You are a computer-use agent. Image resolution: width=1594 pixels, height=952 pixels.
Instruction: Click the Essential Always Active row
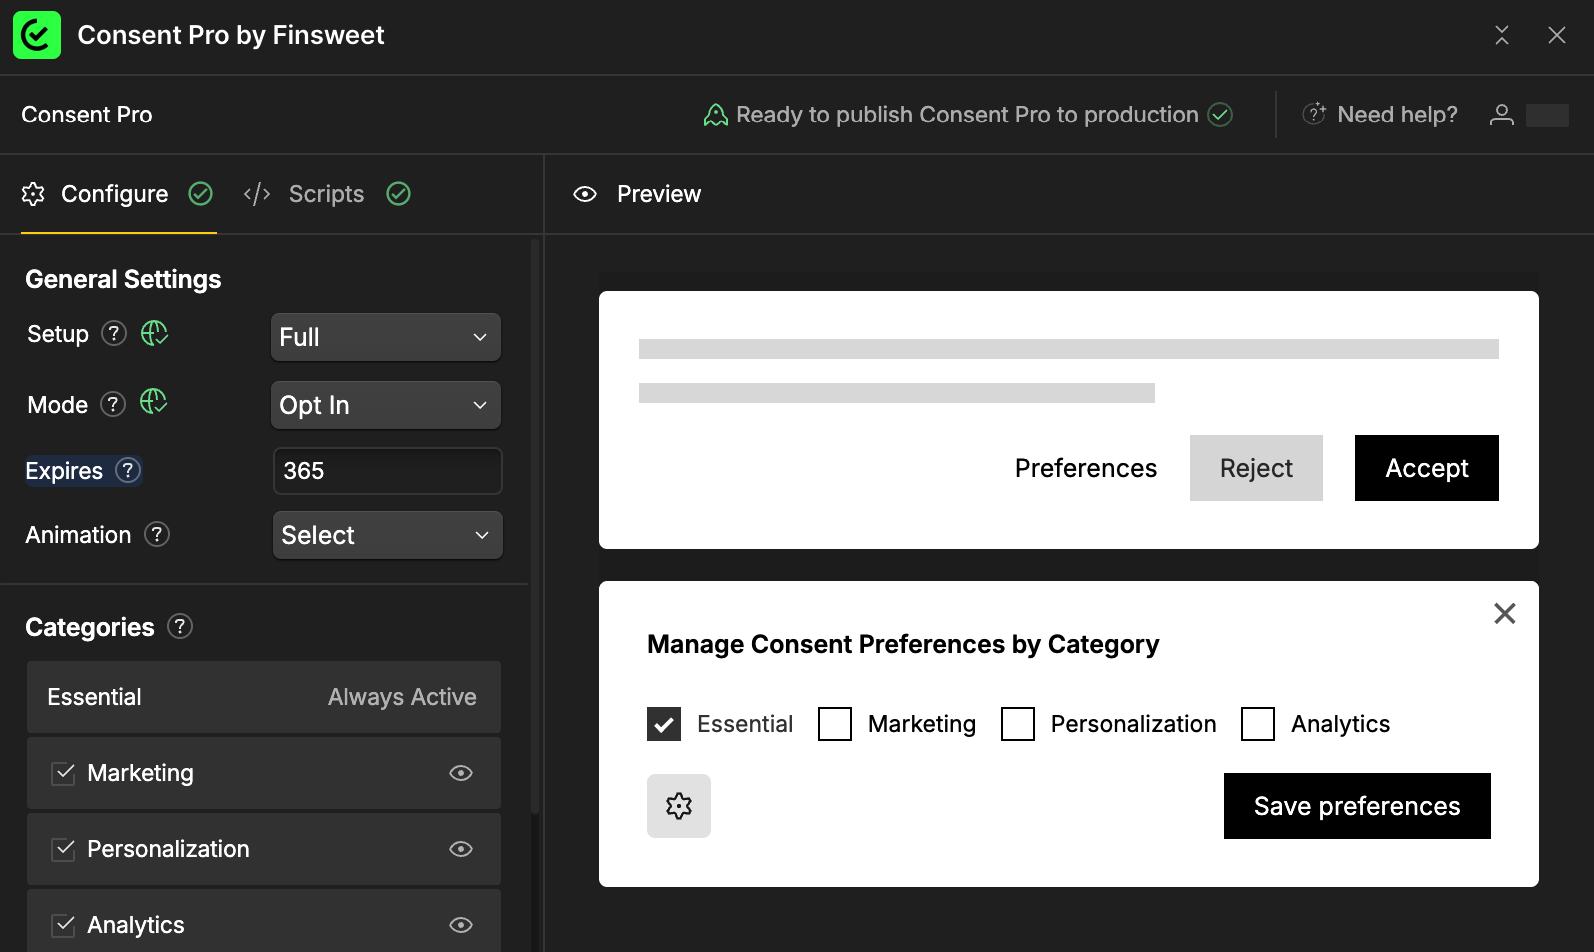coord(264,697)
